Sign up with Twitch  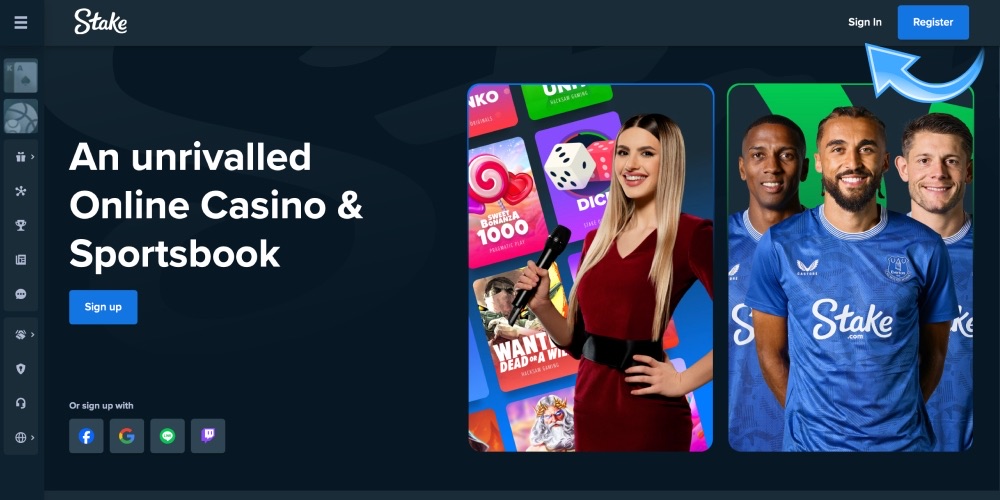(208, 436)
